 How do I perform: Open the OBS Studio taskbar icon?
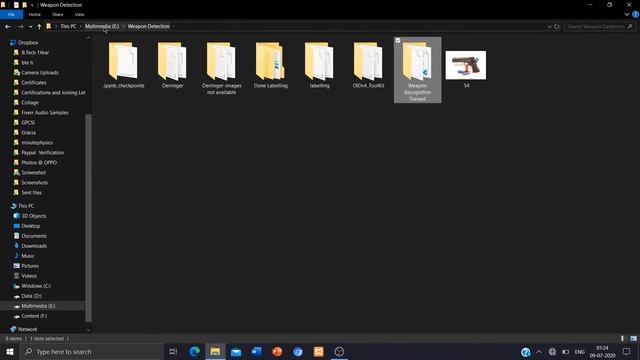pyautogui.click(x=339, y=351)
